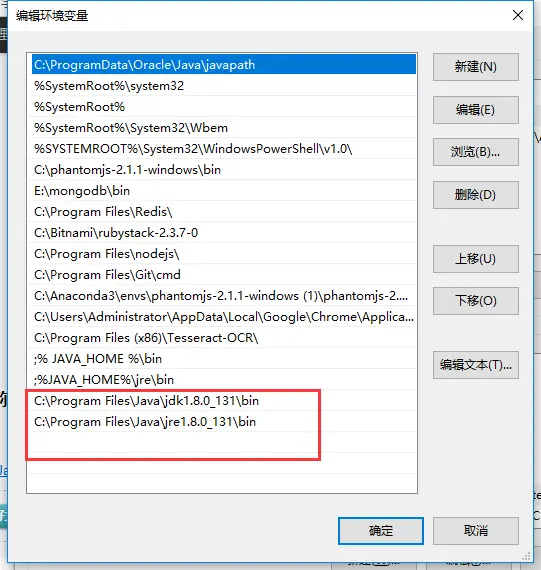Select the Google\Chrome\Applica... path entry
Viewport: 541px width, 570px height.
tap(224, 317)
